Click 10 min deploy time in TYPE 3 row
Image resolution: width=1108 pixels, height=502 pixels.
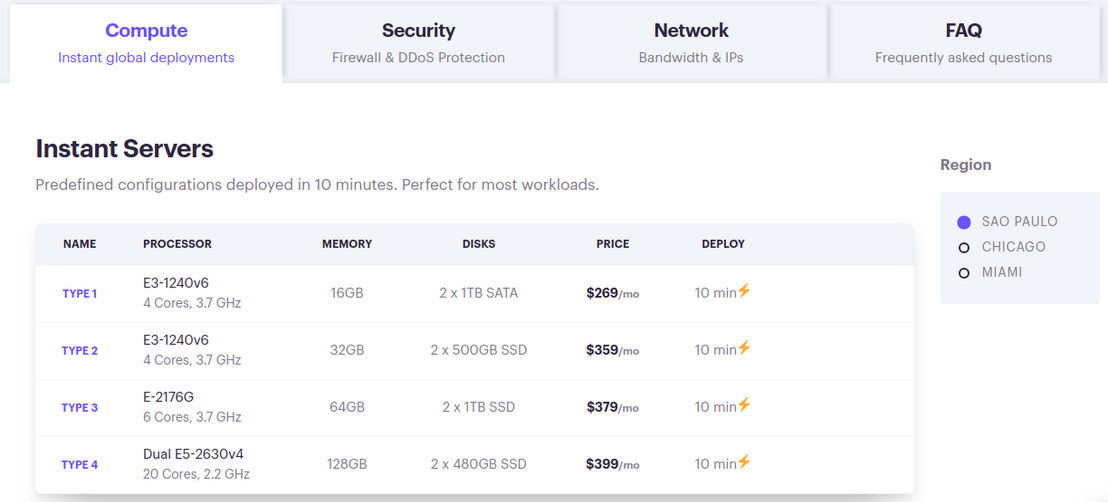point(716,408)
